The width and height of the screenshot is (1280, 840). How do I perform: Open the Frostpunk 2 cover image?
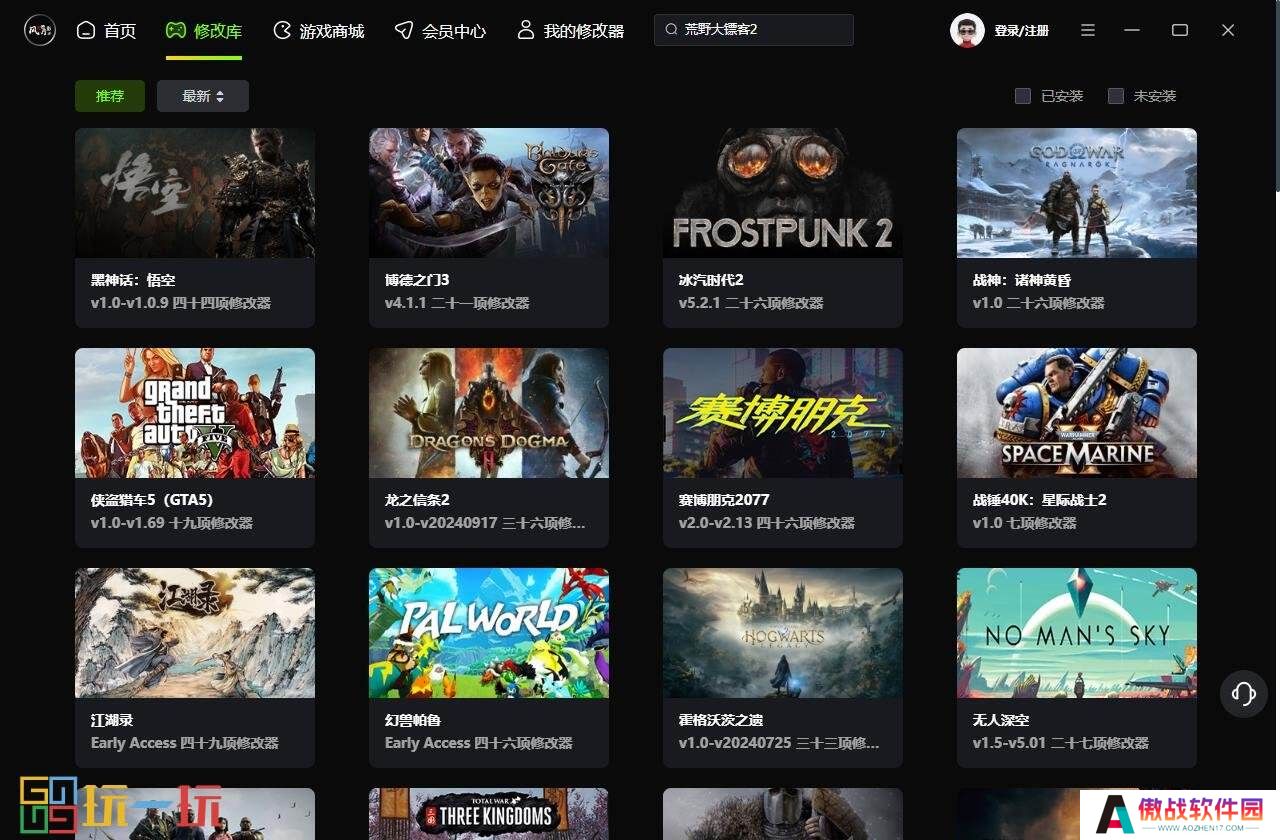tap(783, 193)
